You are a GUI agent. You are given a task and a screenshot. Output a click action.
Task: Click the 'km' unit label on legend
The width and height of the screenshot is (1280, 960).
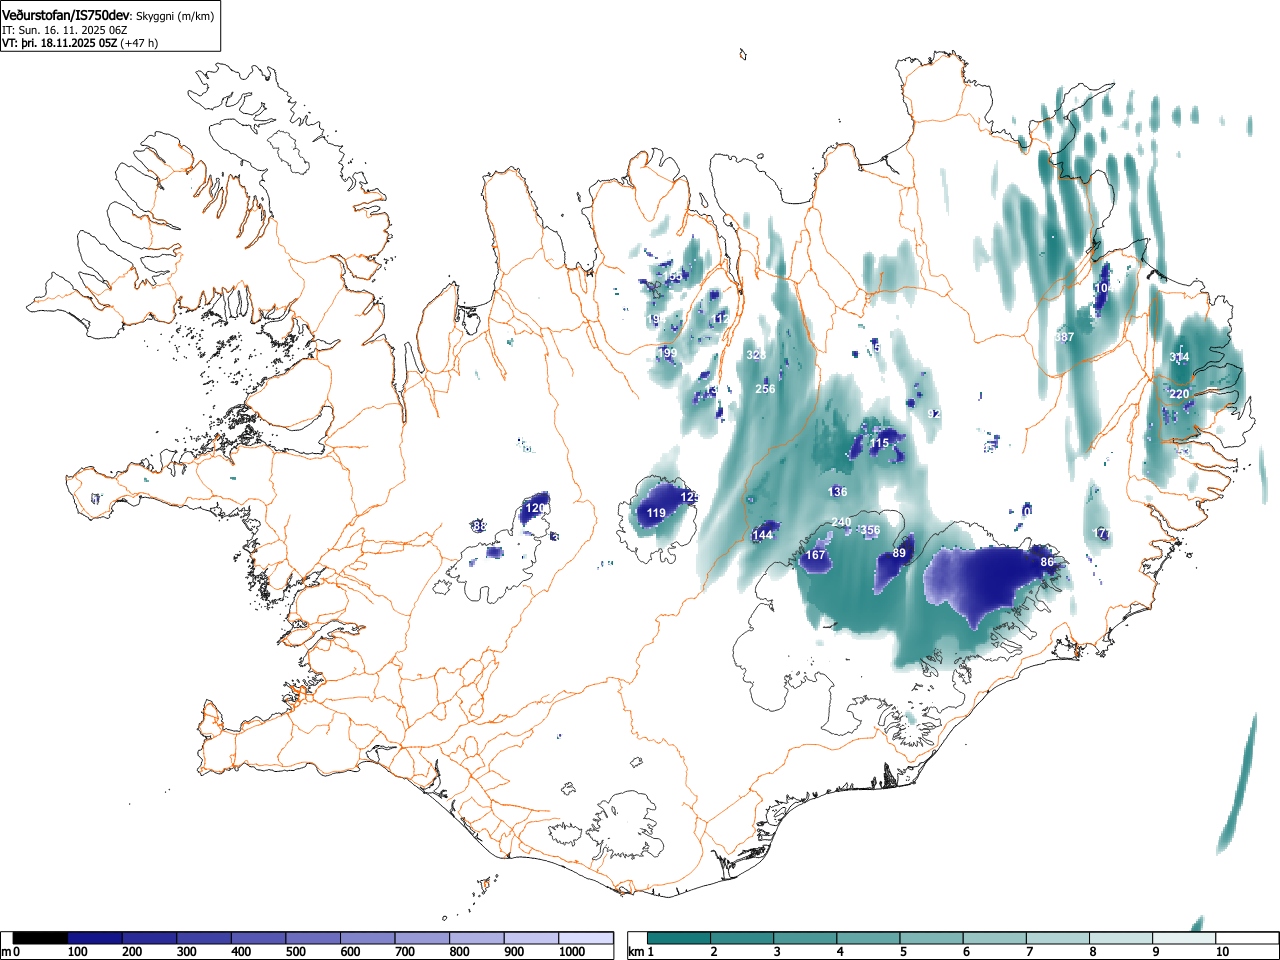pos(635,952)
